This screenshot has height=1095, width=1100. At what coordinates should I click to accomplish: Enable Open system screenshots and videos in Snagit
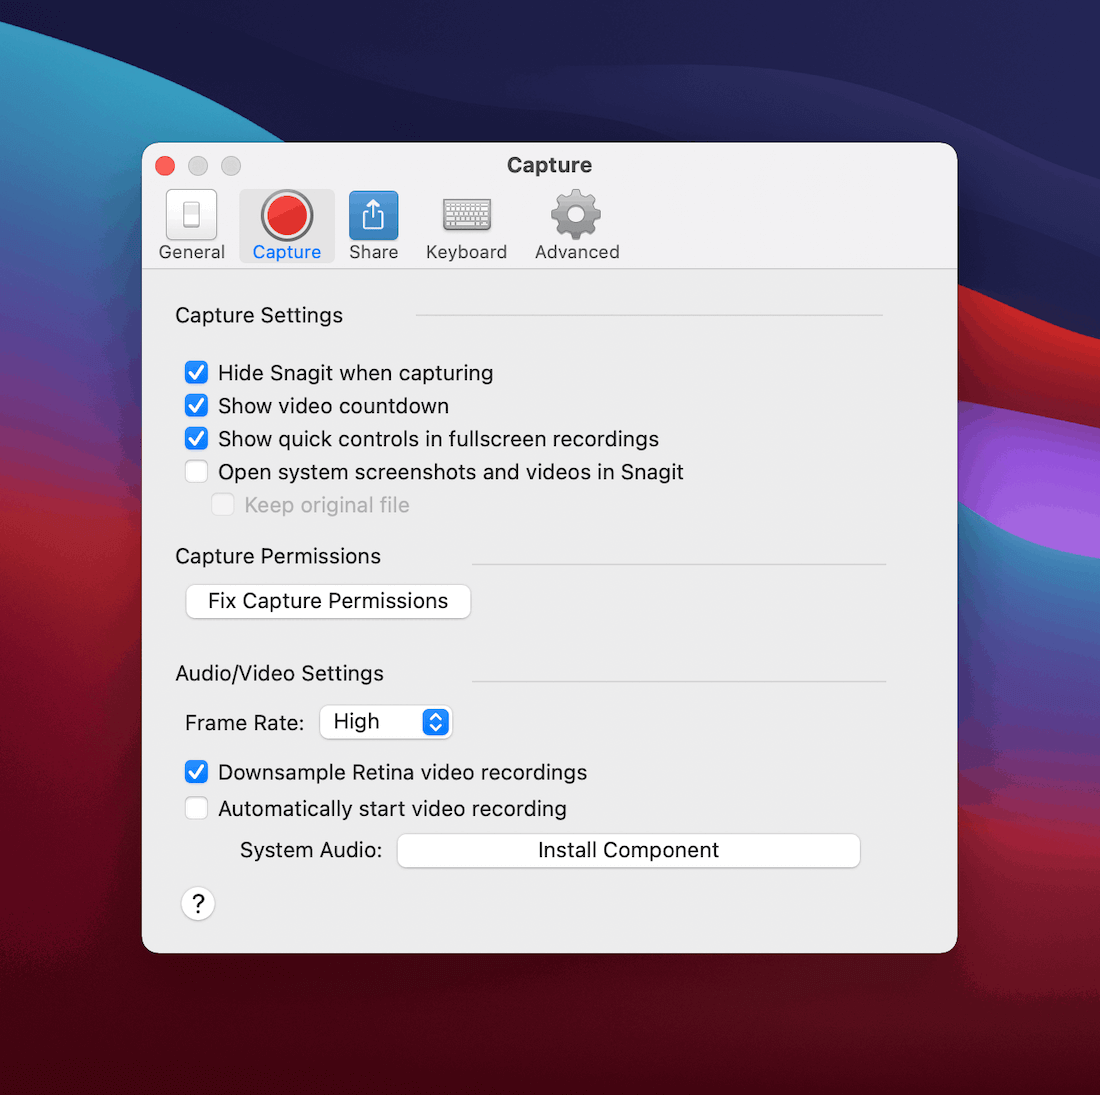coord(196,471)
